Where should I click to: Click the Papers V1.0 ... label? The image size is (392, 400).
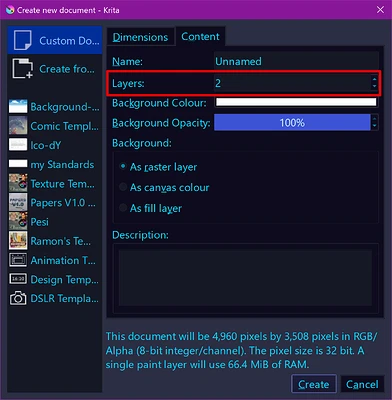[x=63, y=203]
